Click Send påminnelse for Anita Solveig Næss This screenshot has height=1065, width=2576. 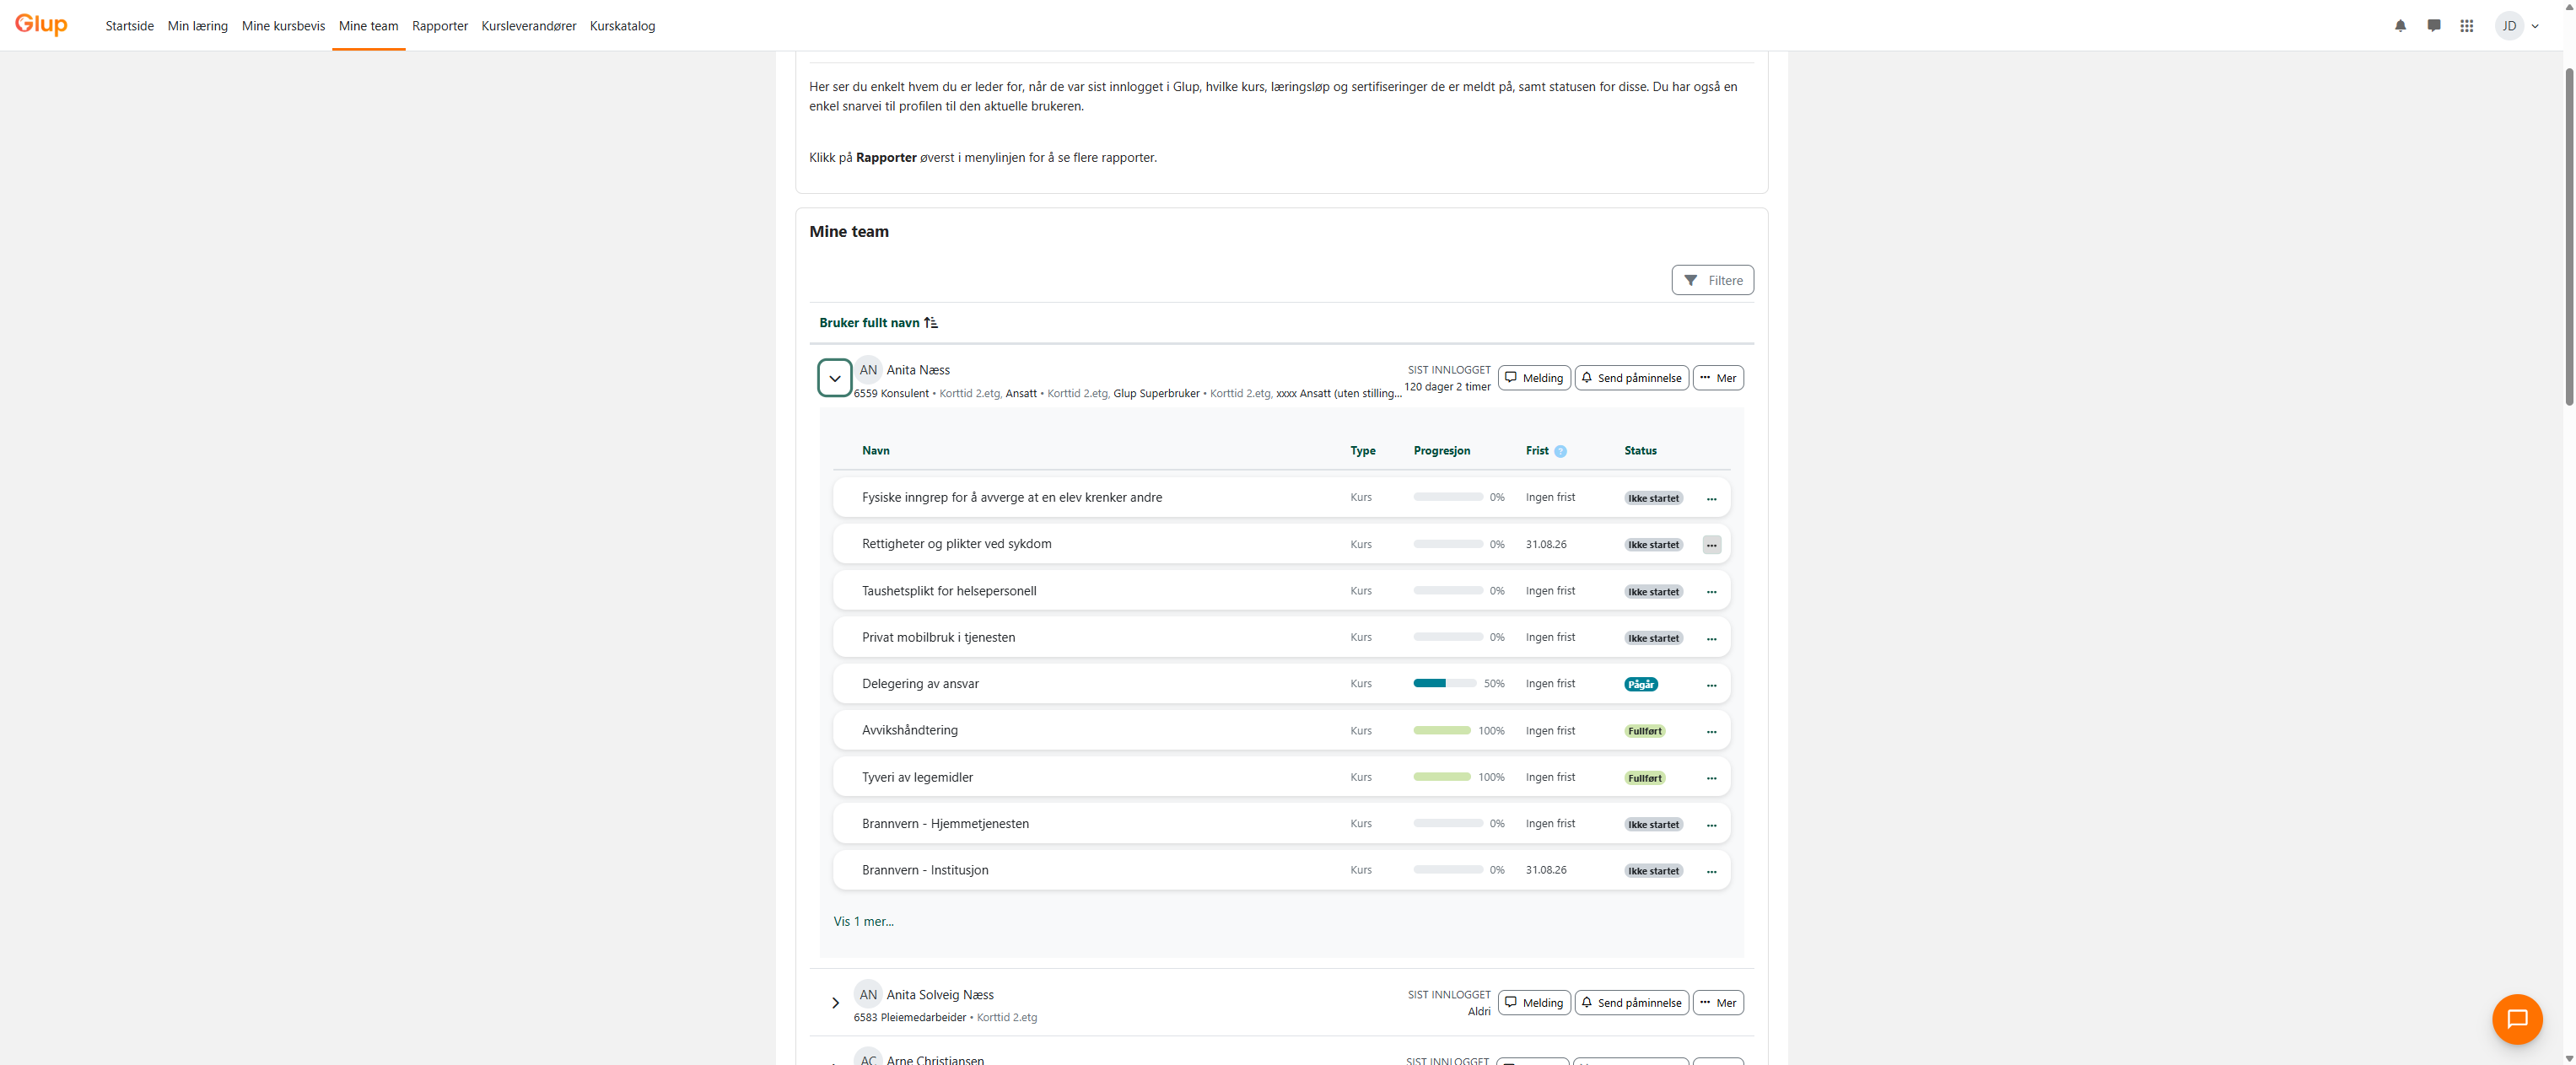point(1631,1003)
